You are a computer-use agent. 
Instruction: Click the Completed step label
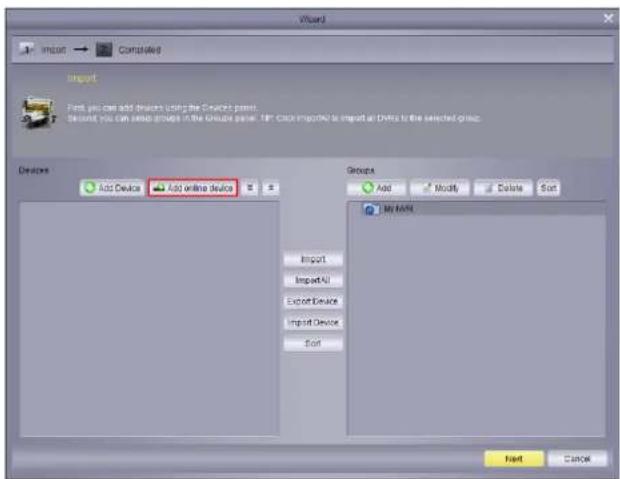tap(140, 50)
